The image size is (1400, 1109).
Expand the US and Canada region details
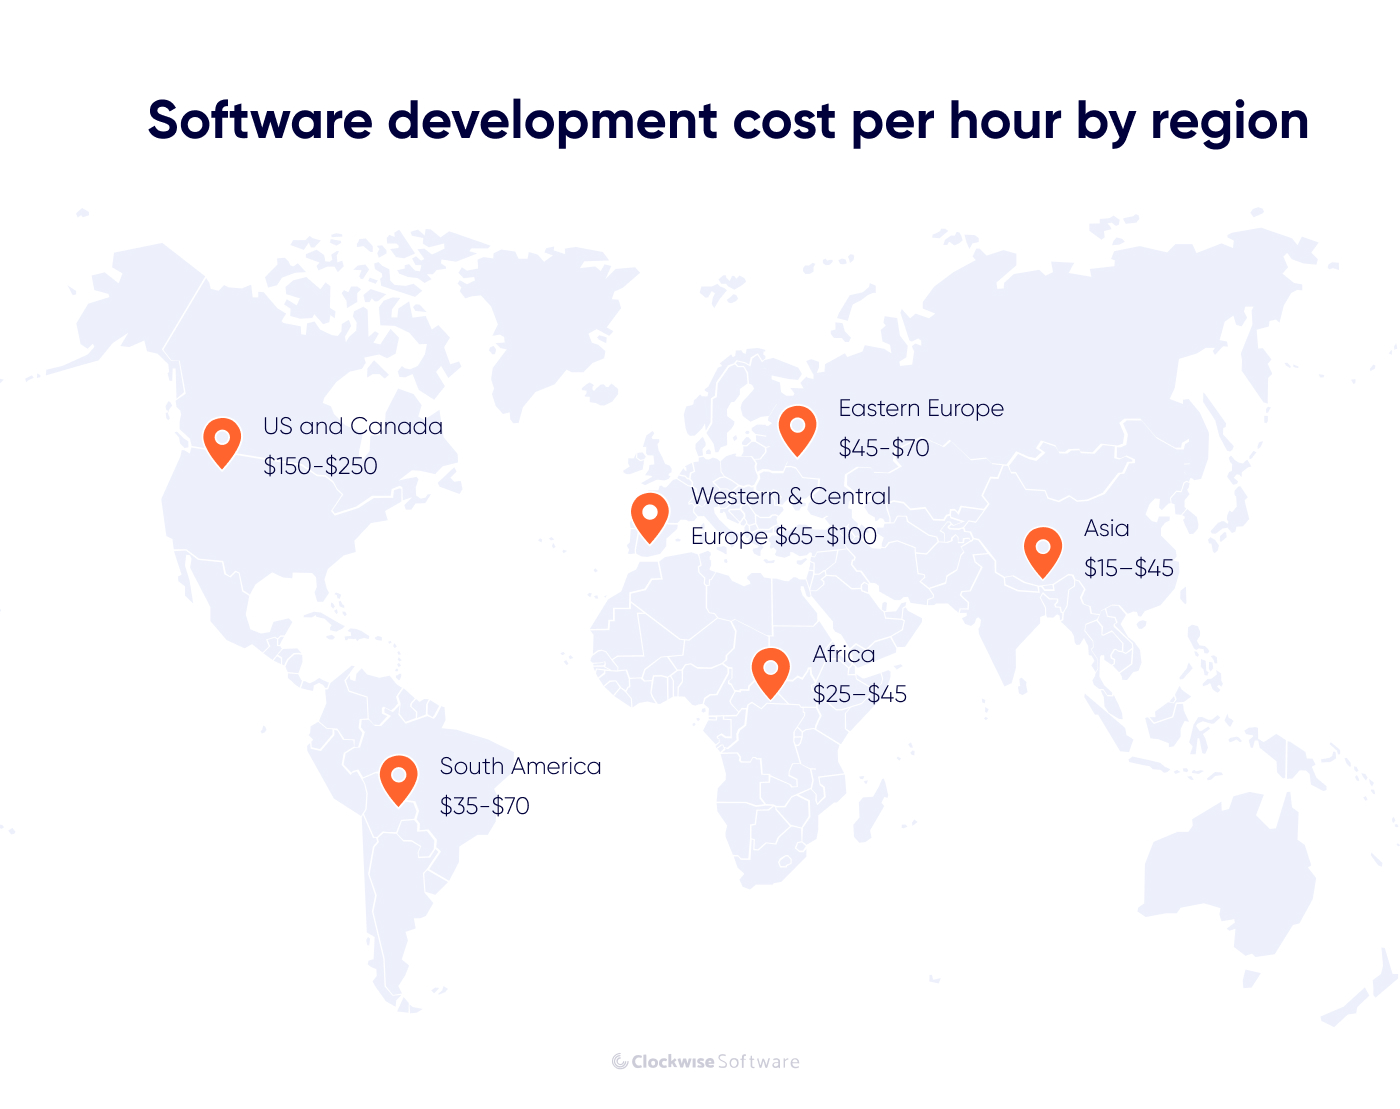coord(352,426)
